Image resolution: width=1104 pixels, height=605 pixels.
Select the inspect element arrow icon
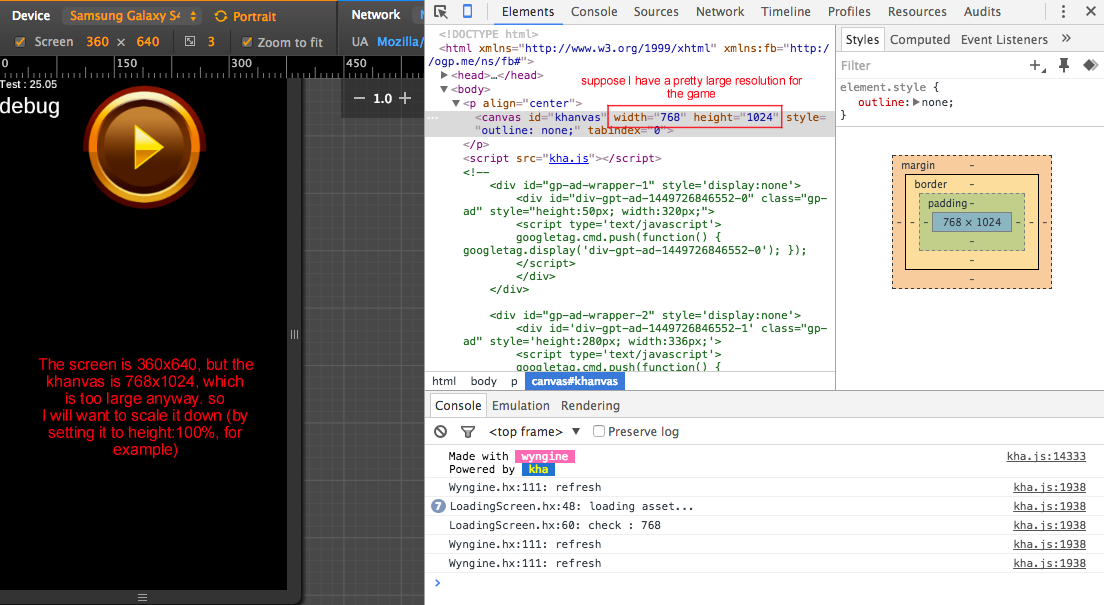441,11
